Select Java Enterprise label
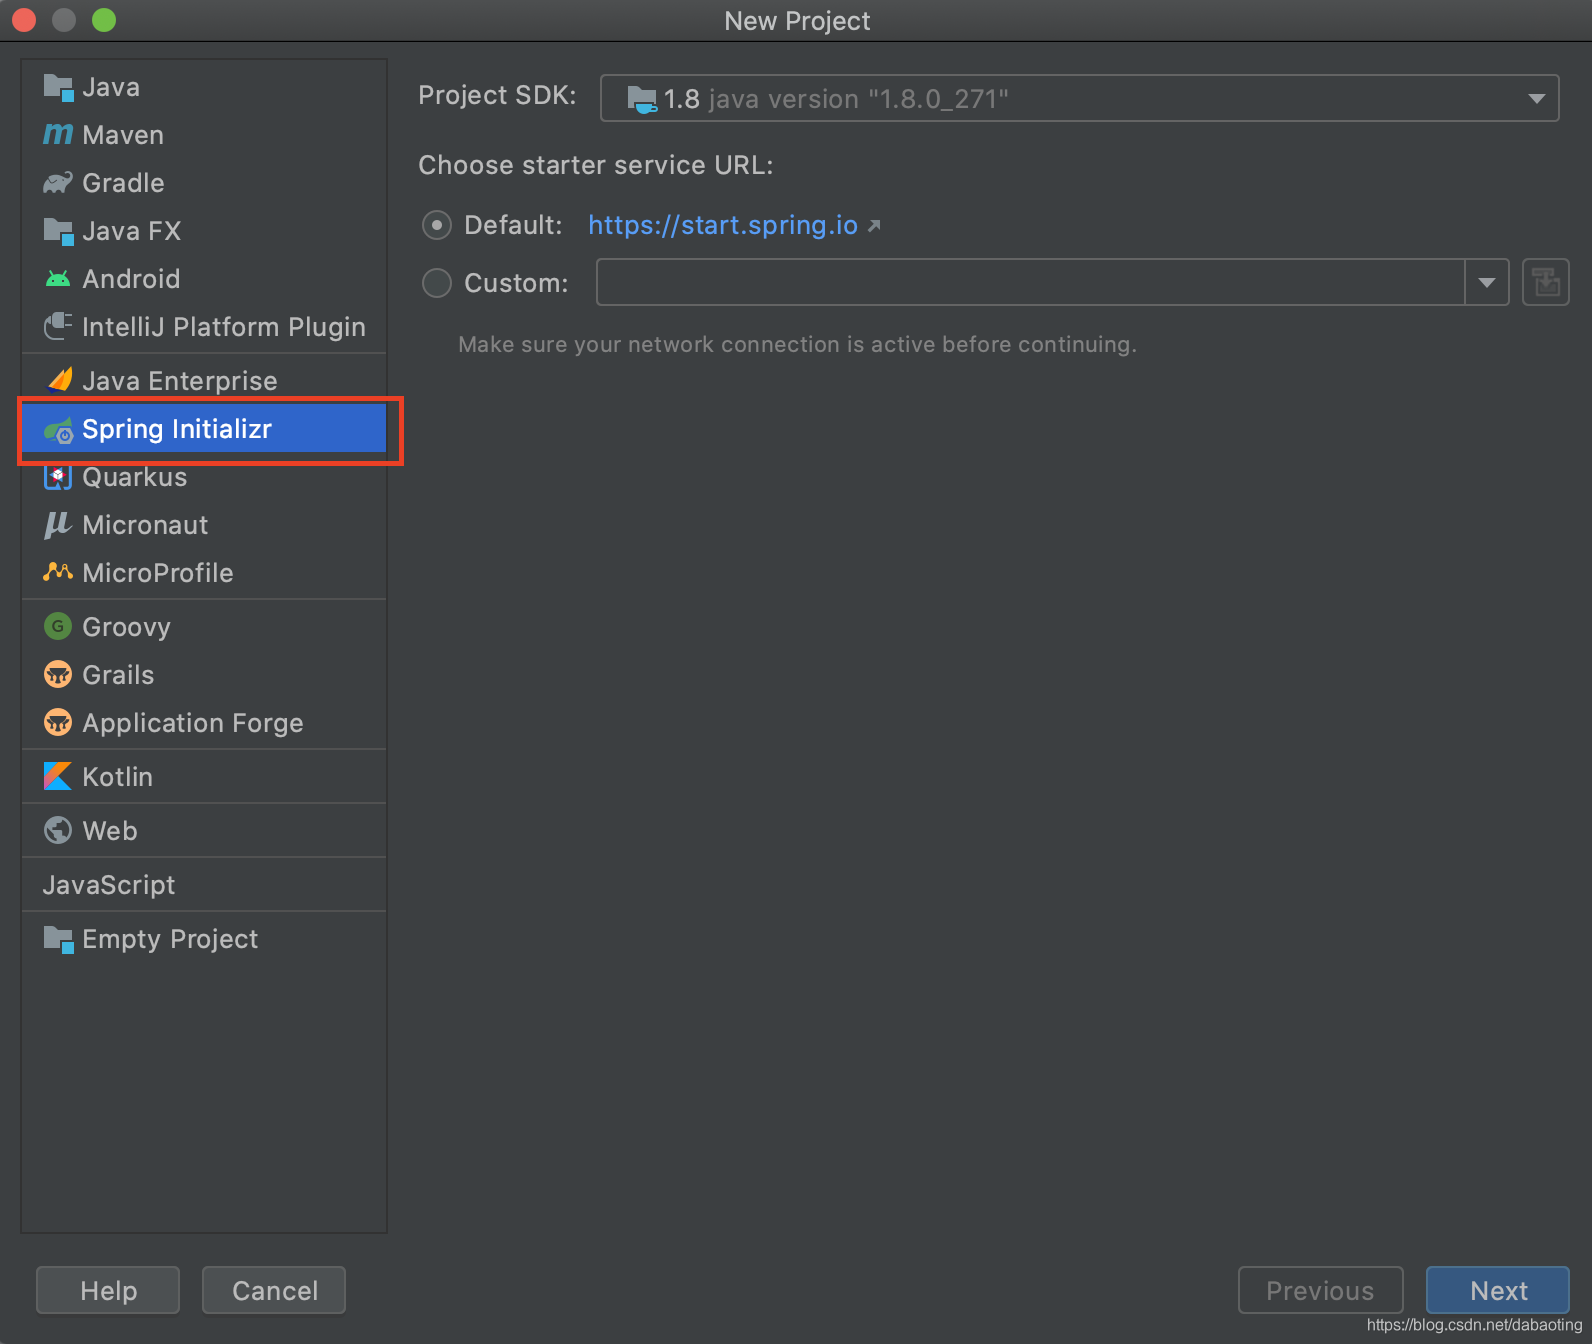The height and width of the screenshot is (1344, 1592). (180, 381)
